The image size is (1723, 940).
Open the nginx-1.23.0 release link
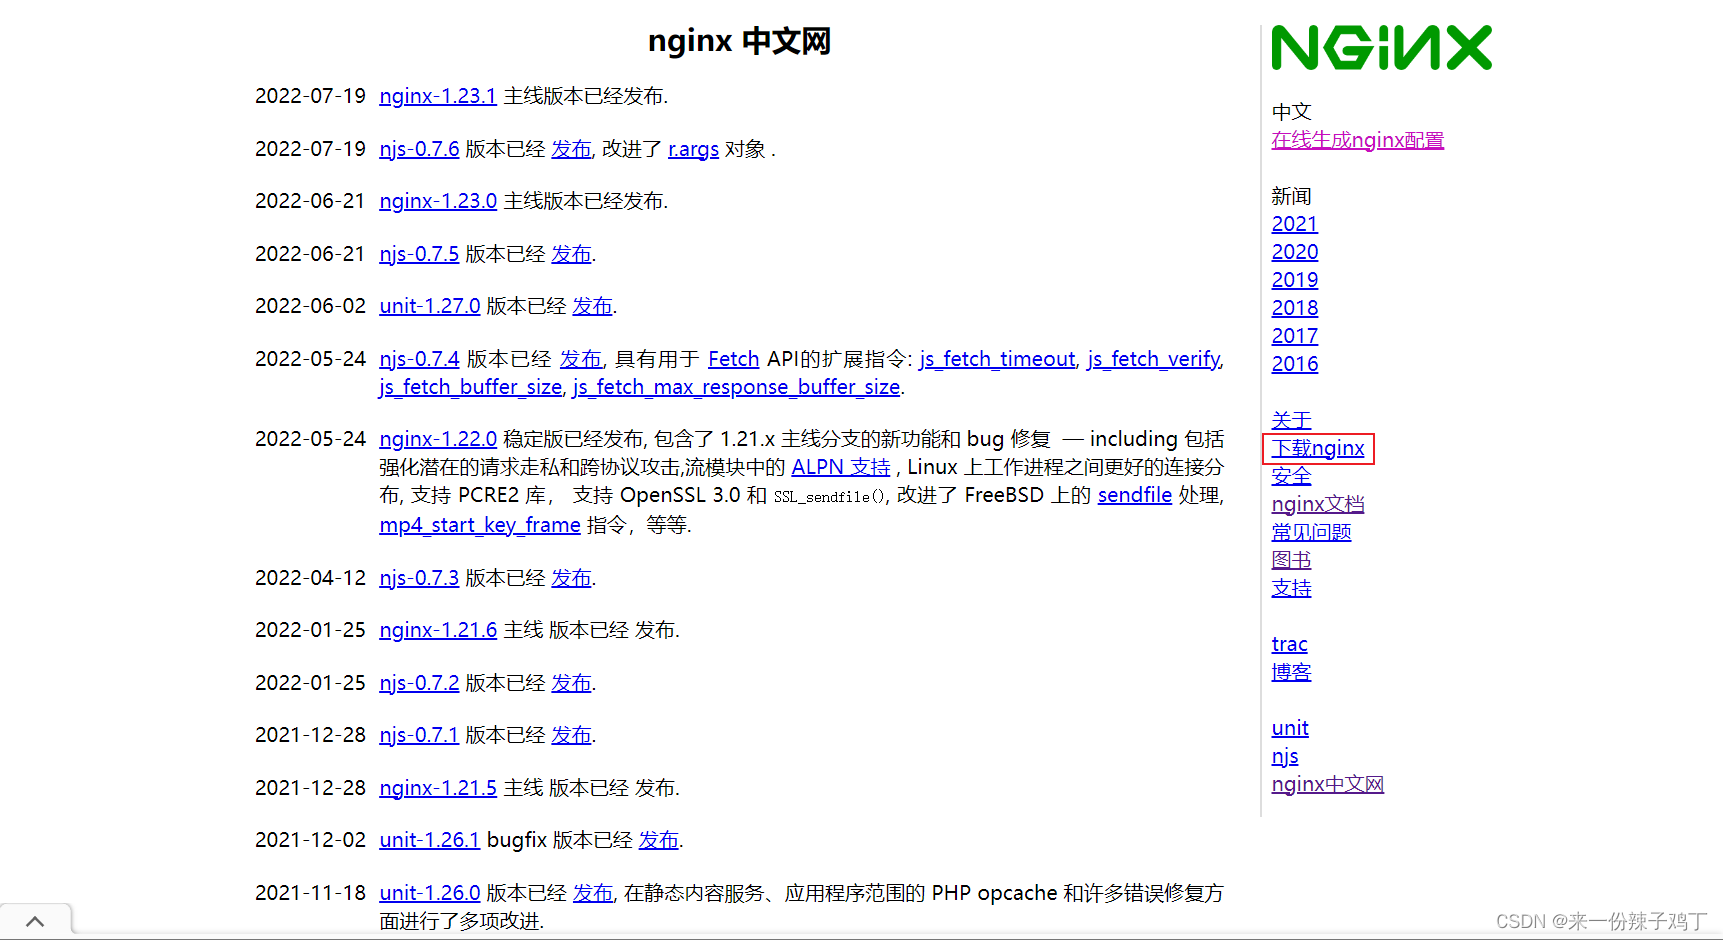[438, 201]
